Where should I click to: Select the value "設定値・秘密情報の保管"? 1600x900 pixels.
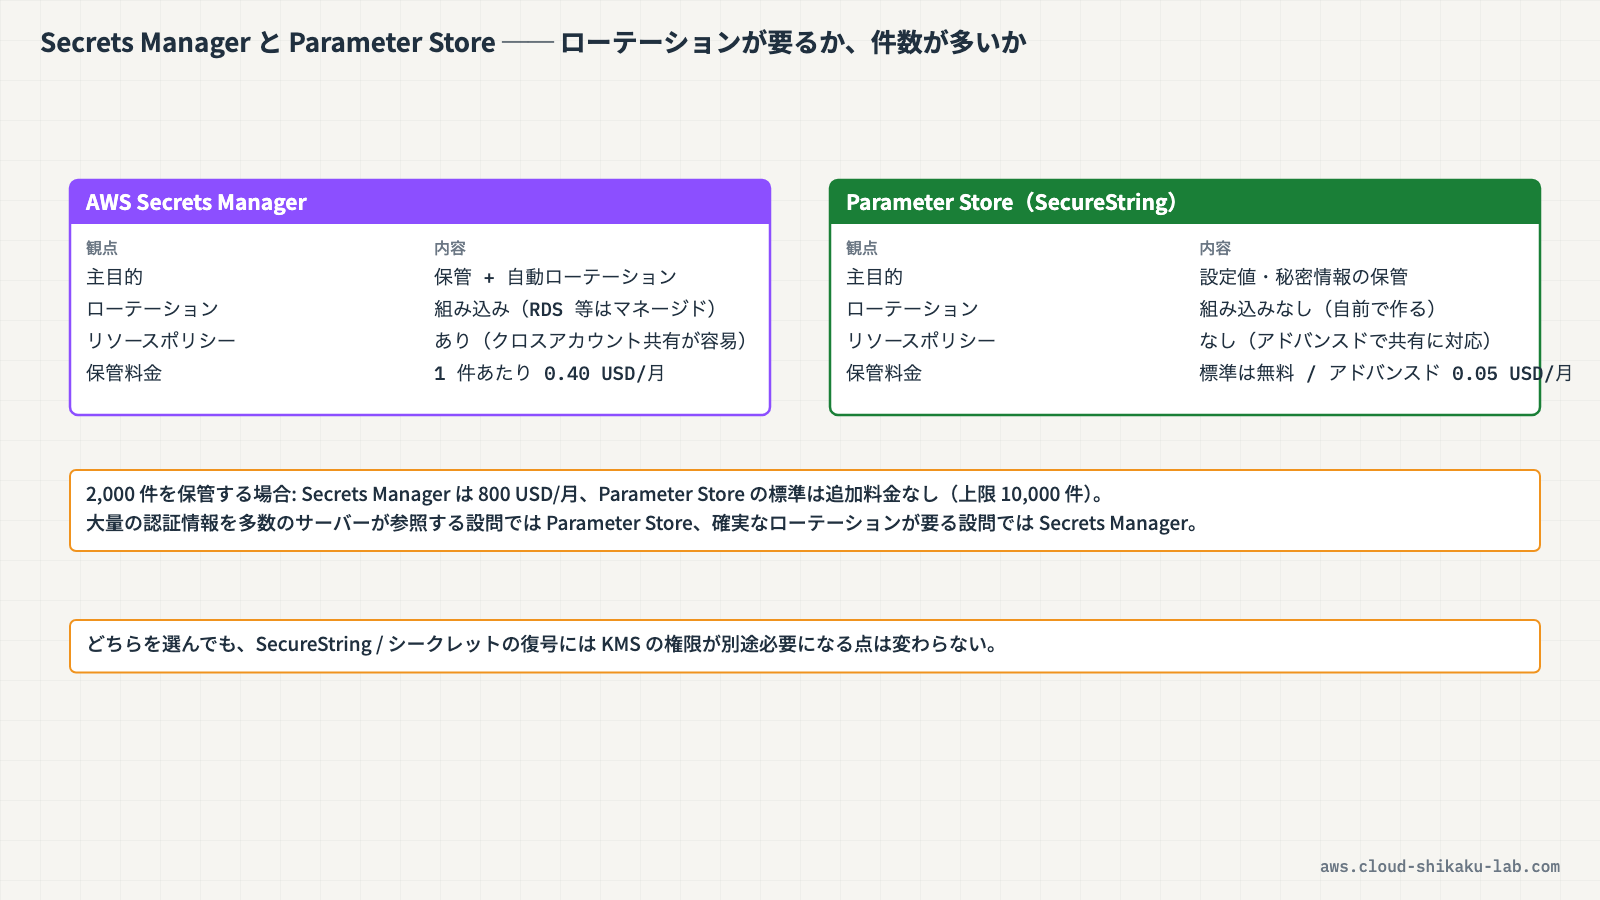pos(1304,277)
